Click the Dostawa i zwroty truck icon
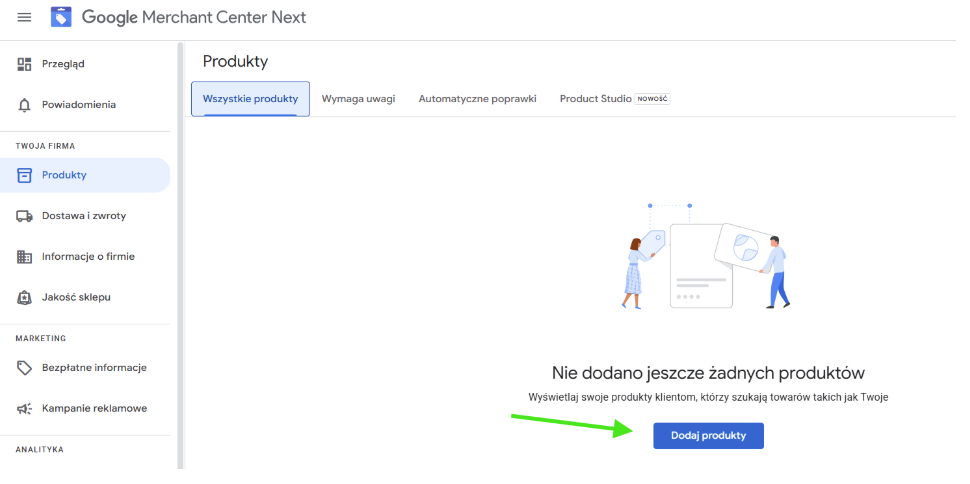Viewport: 970px width, 484px height. pyautogui.click(x=24, y=216)
